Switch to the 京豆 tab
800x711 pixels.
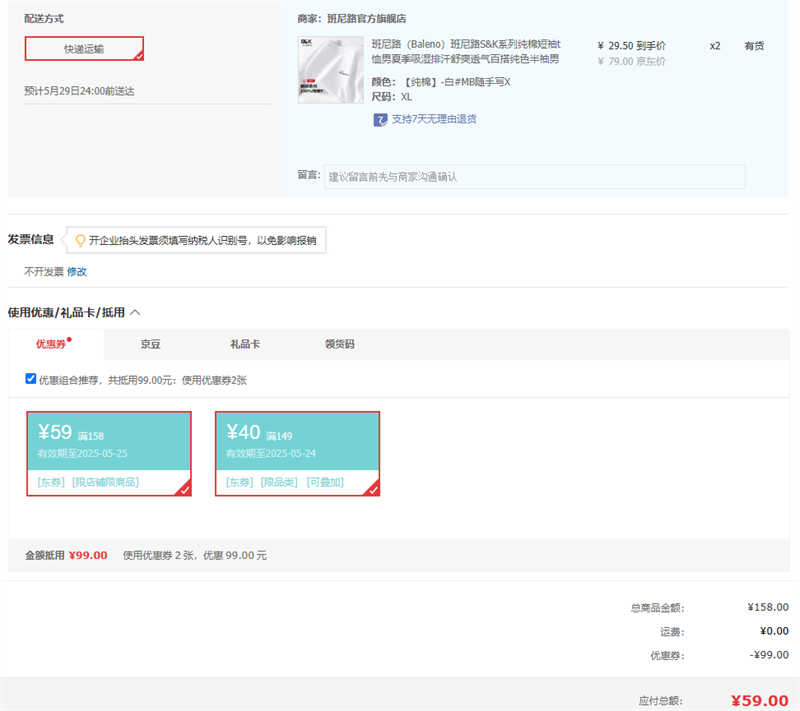click(150, 344)
